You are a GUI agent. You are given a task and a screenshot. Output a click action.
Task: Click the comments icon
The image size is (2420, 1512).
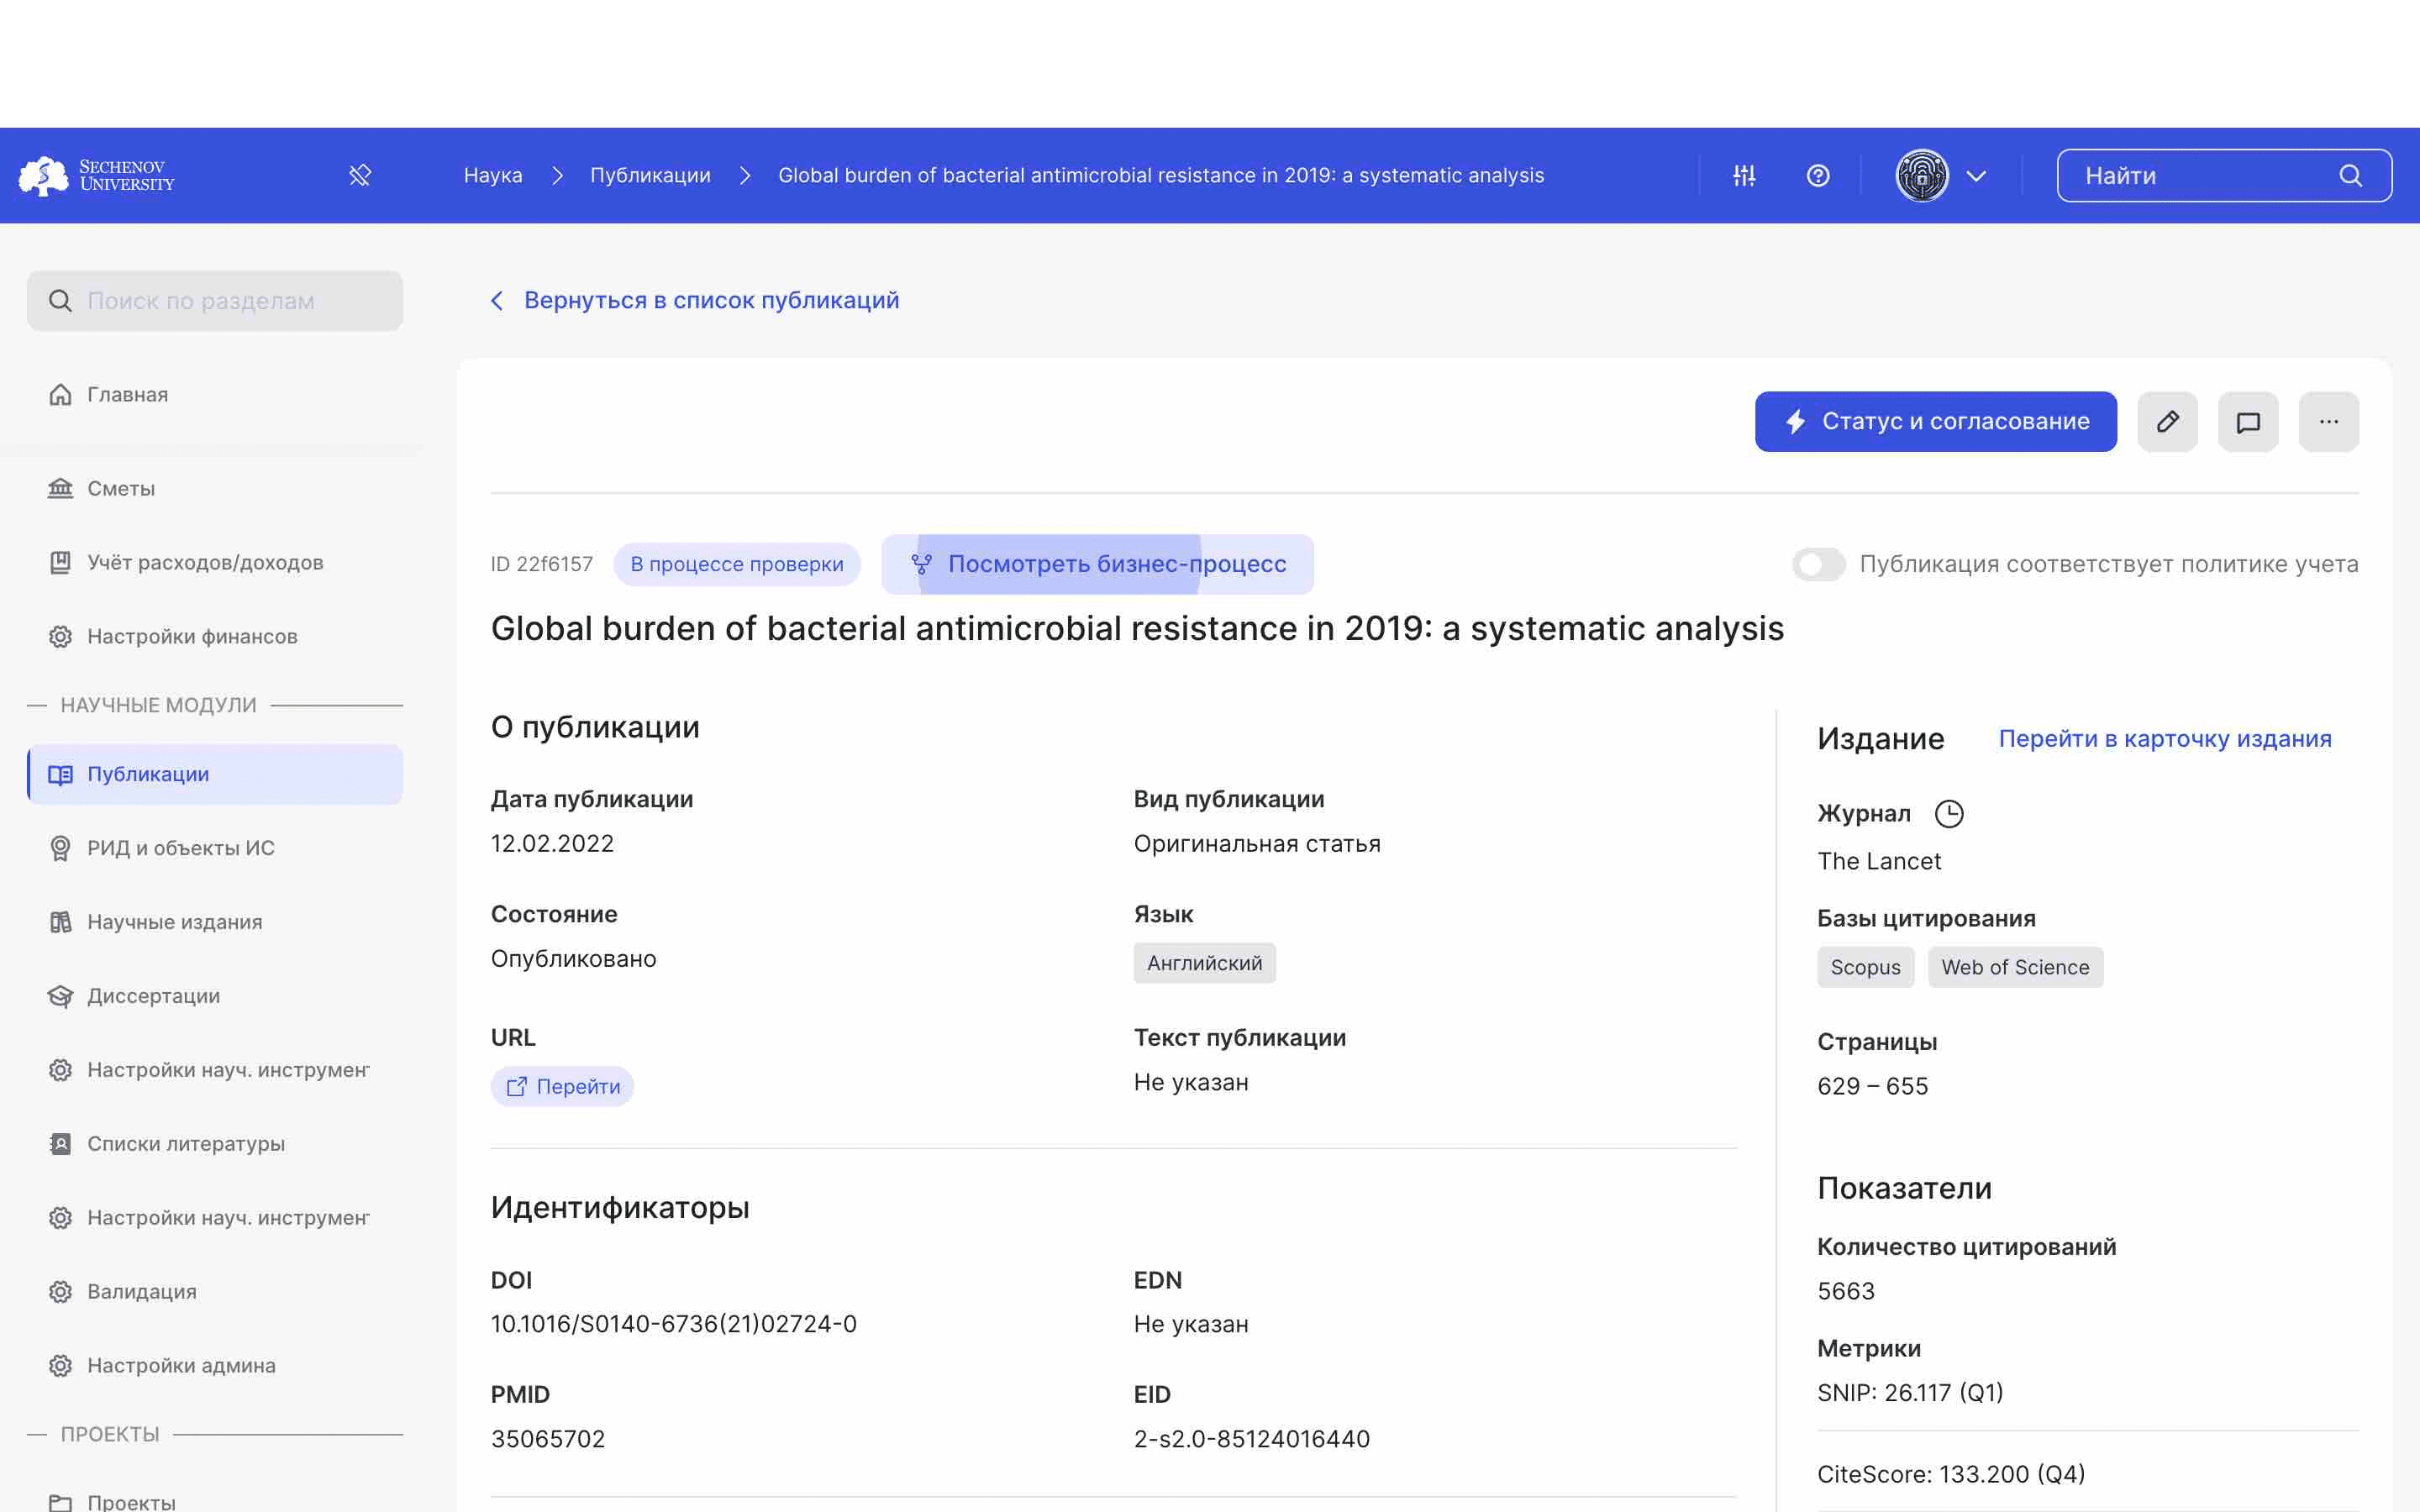[x=2248, y=422]
